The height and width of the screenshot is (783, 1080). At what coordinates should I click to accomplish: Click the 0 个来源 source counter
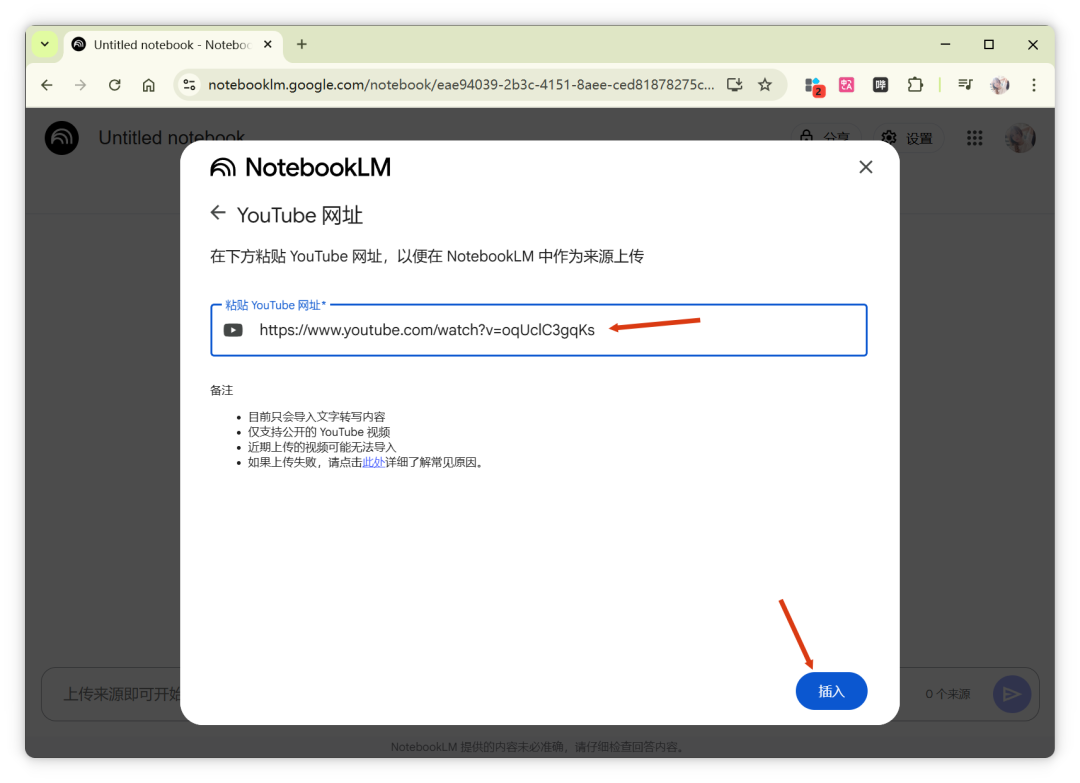point(948,694)
